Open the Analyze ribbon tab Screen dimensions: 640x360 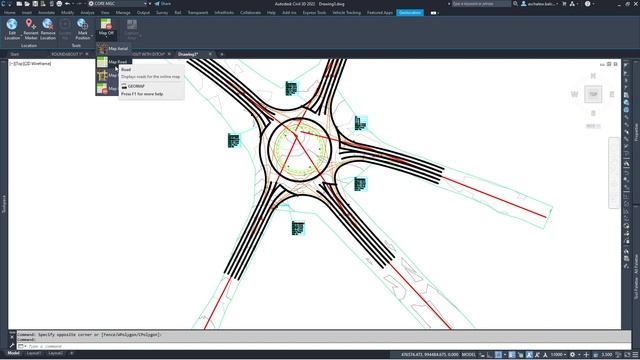pos(87,13)
